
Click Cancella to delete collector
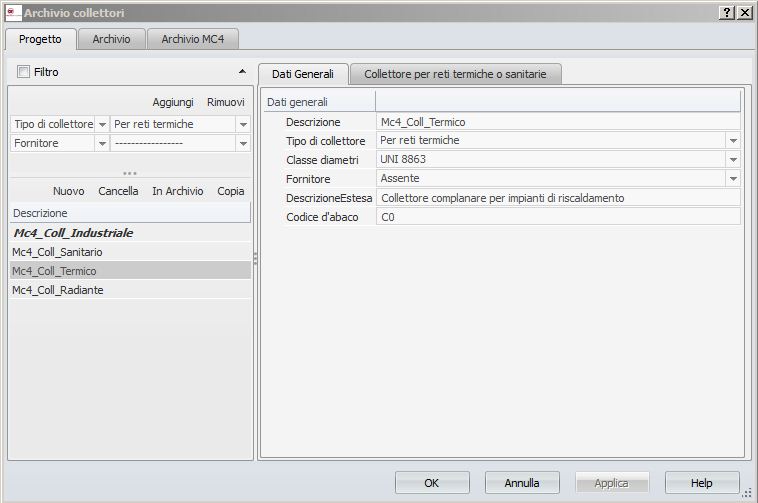(118, 191)
